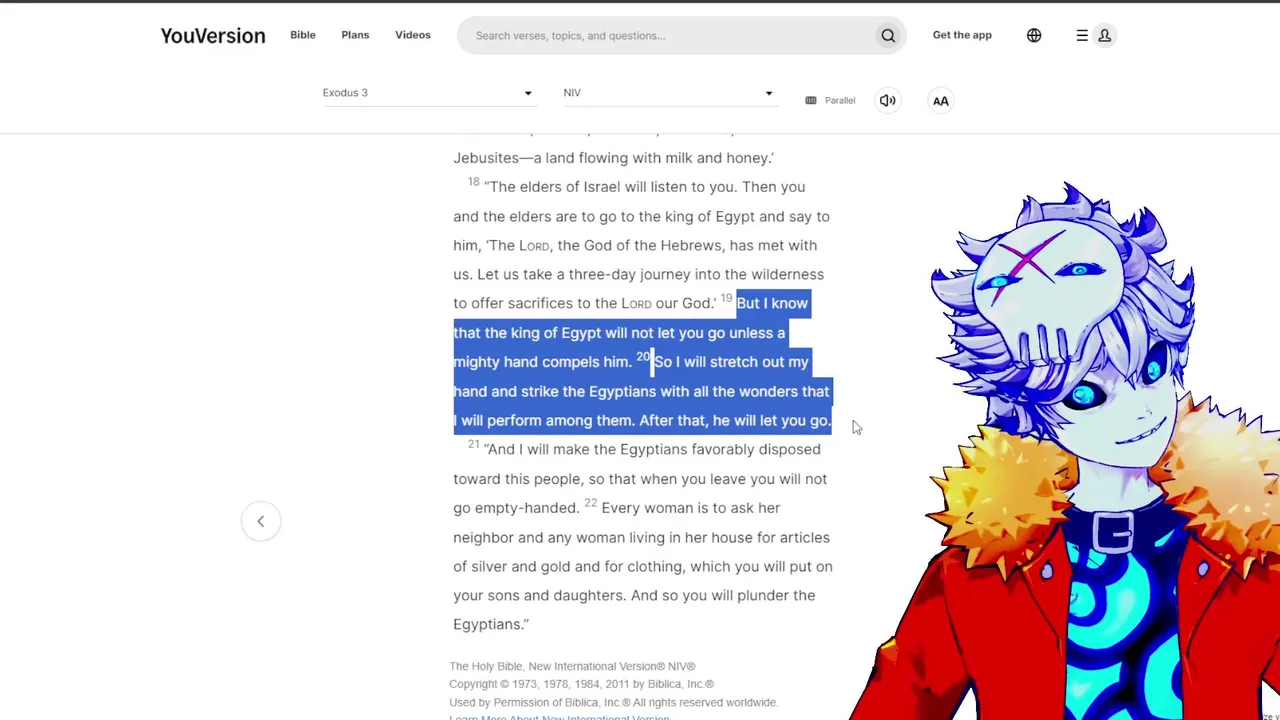Click the "plunder the Egyptians" line
Image resolution: width=1280 pixels, height=720 pixels.
[634, 595]
